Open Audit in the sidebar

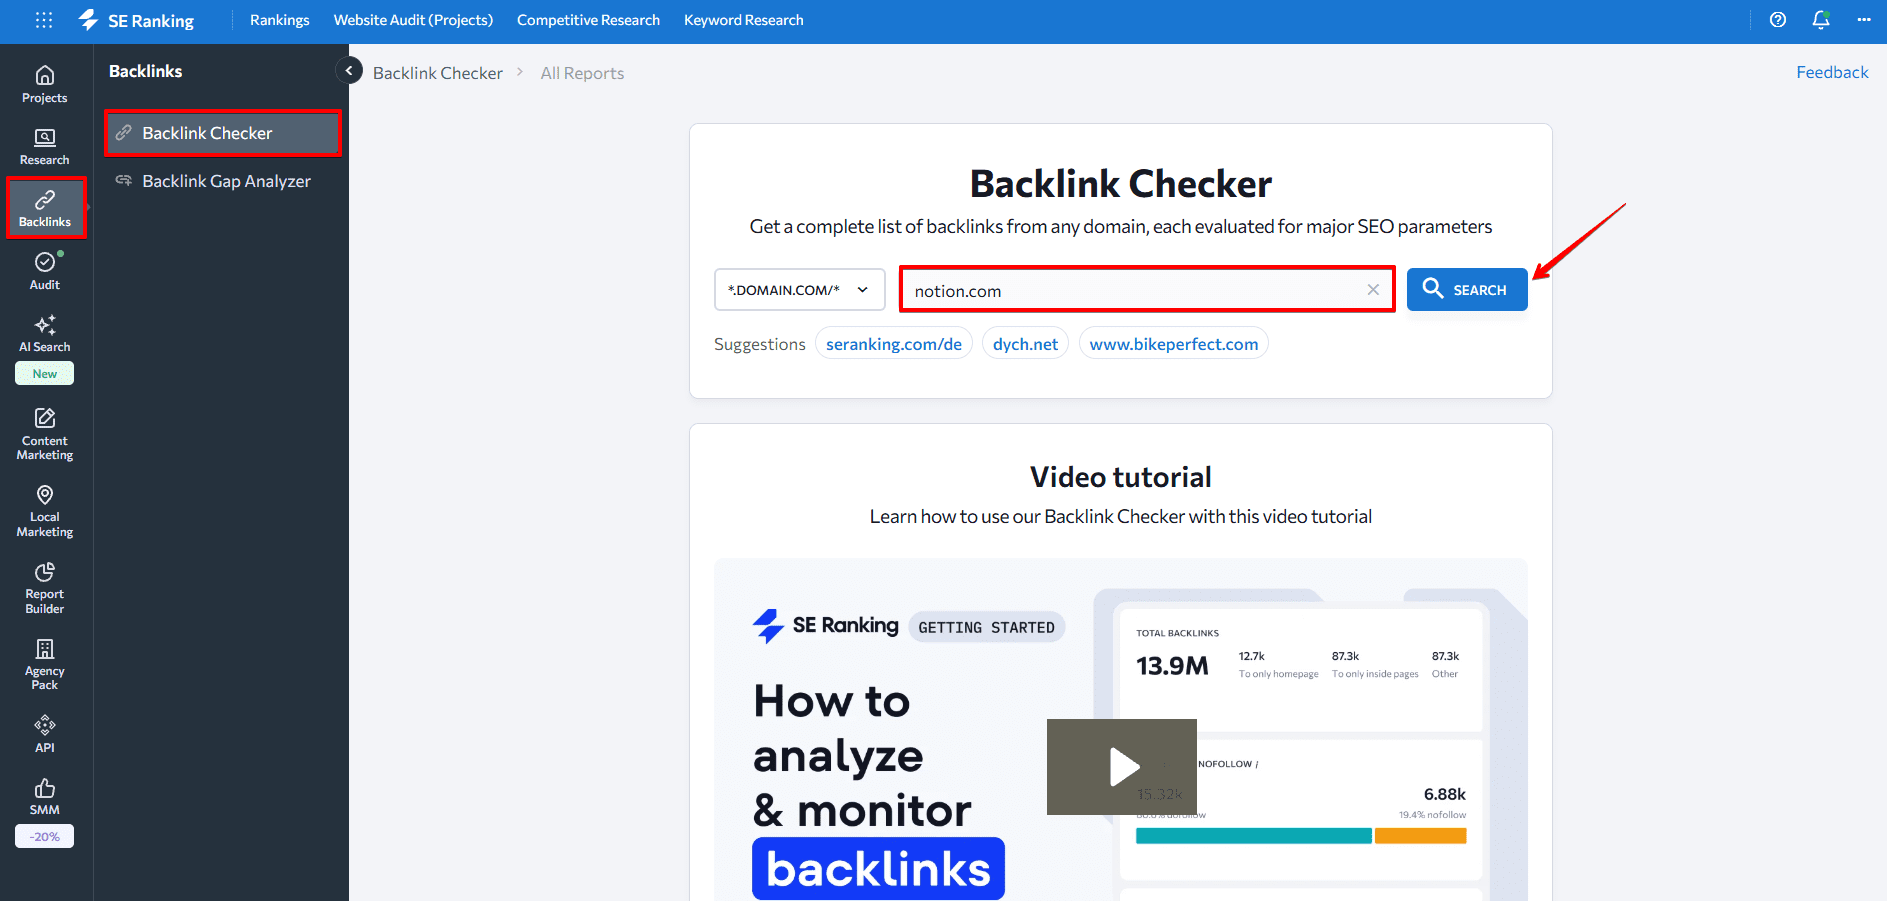click(x=45, y=271)
